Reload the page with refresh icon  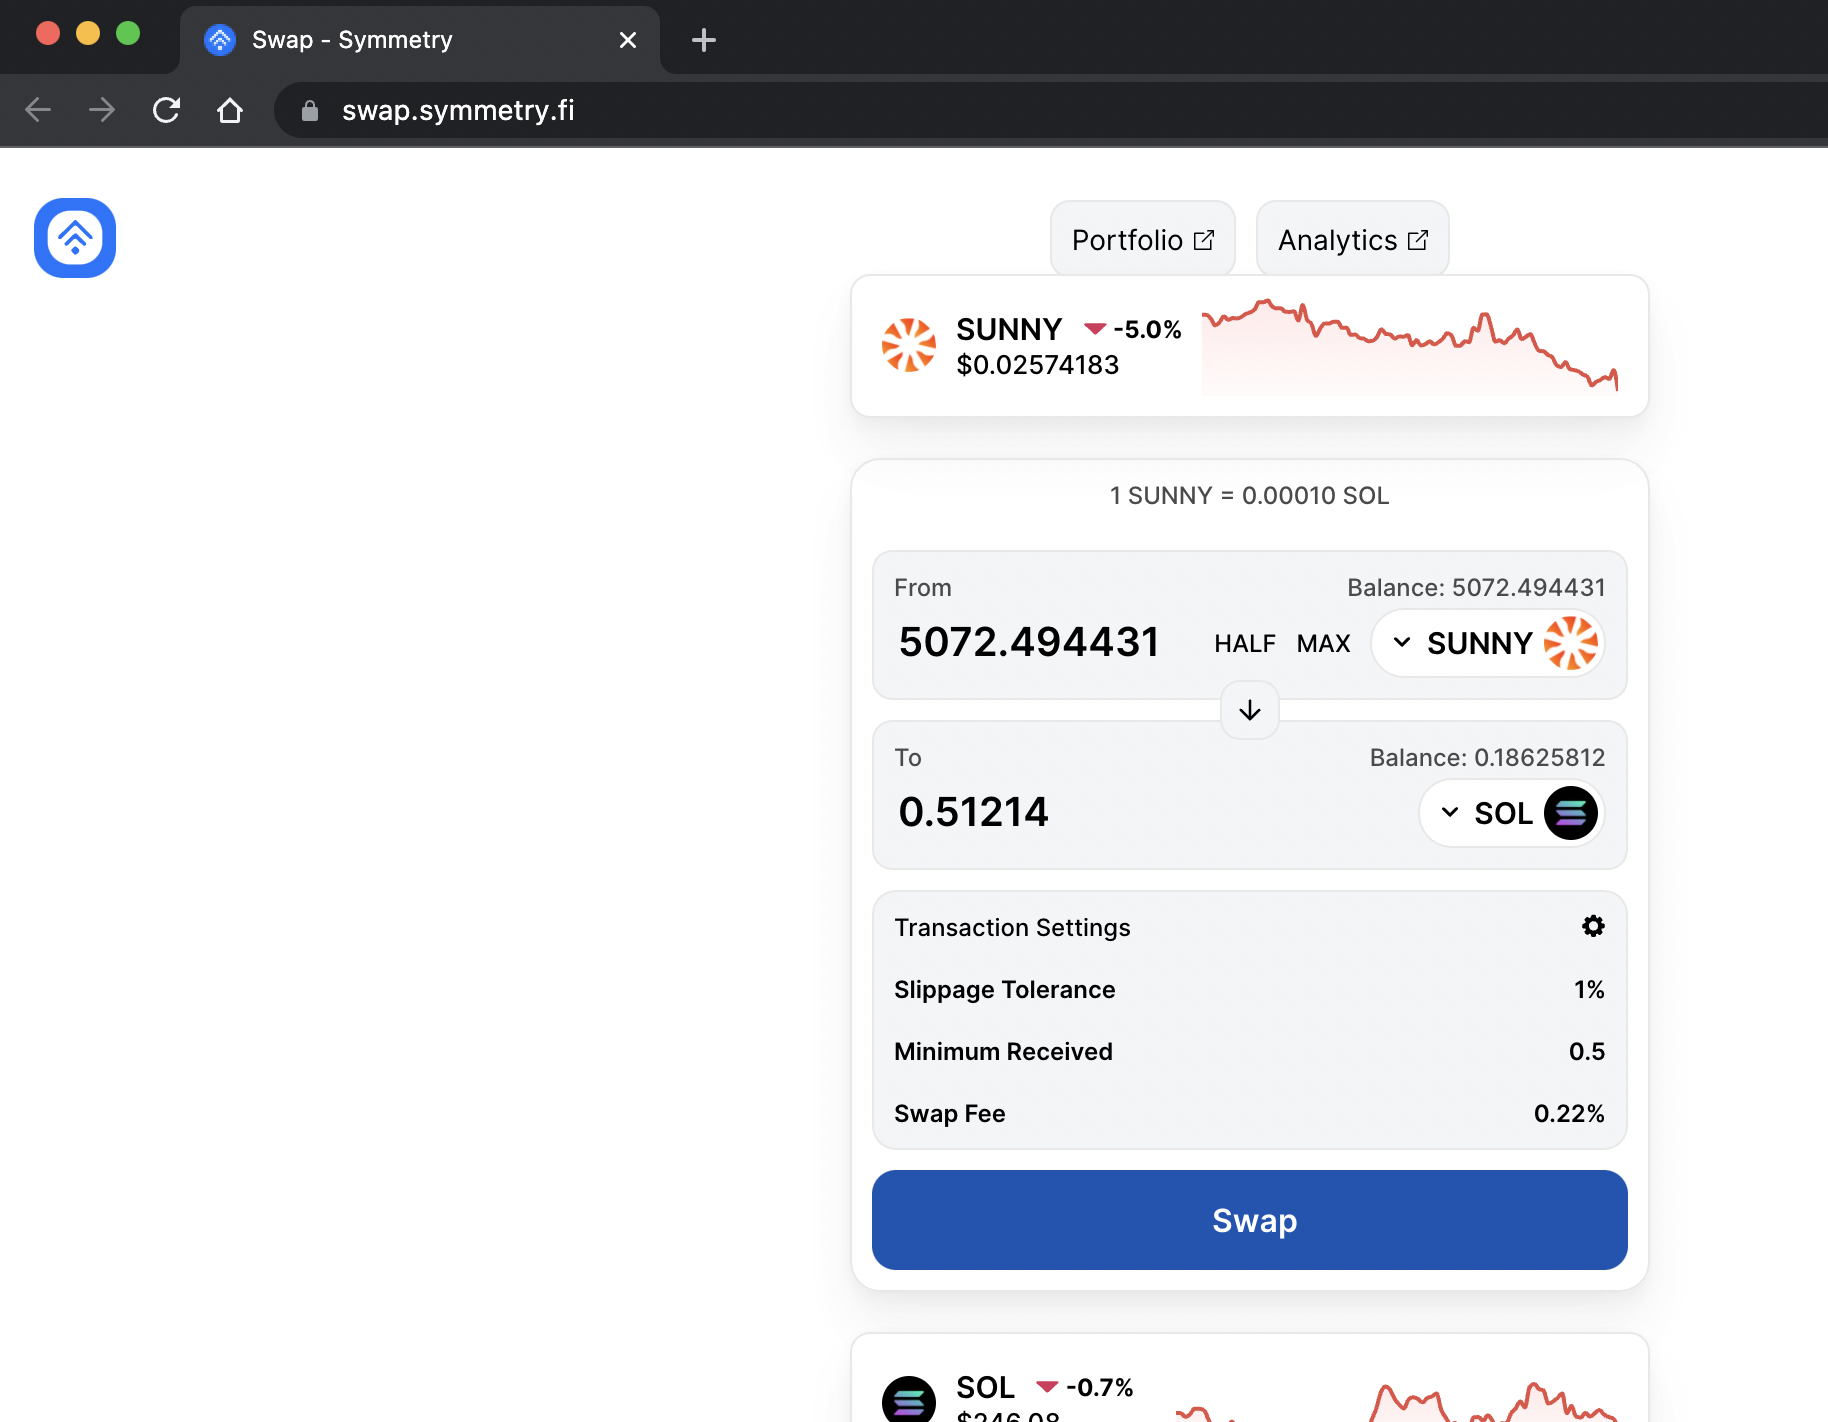pos(166,110)
